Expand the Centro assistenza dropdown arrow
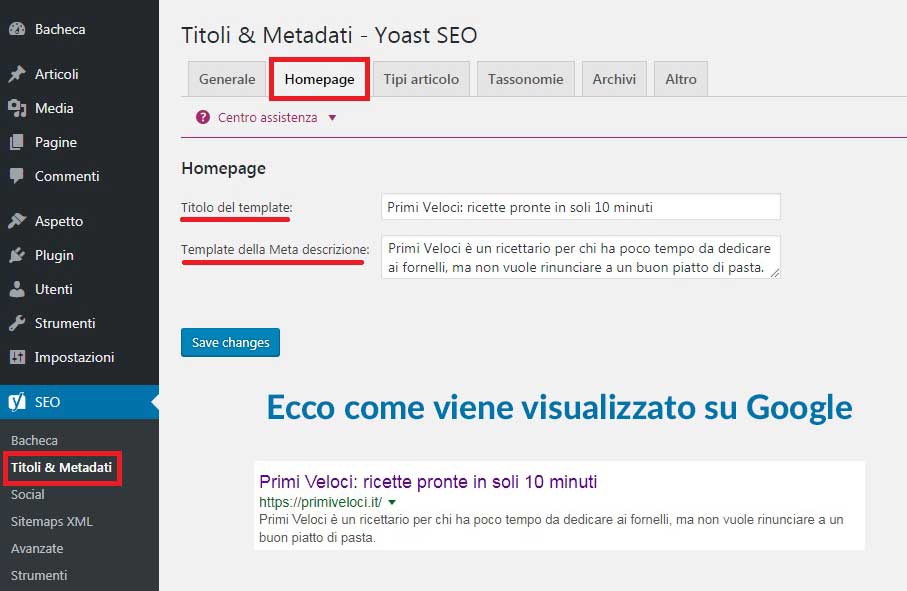This screenshot has width=907, height=591. 332,118
